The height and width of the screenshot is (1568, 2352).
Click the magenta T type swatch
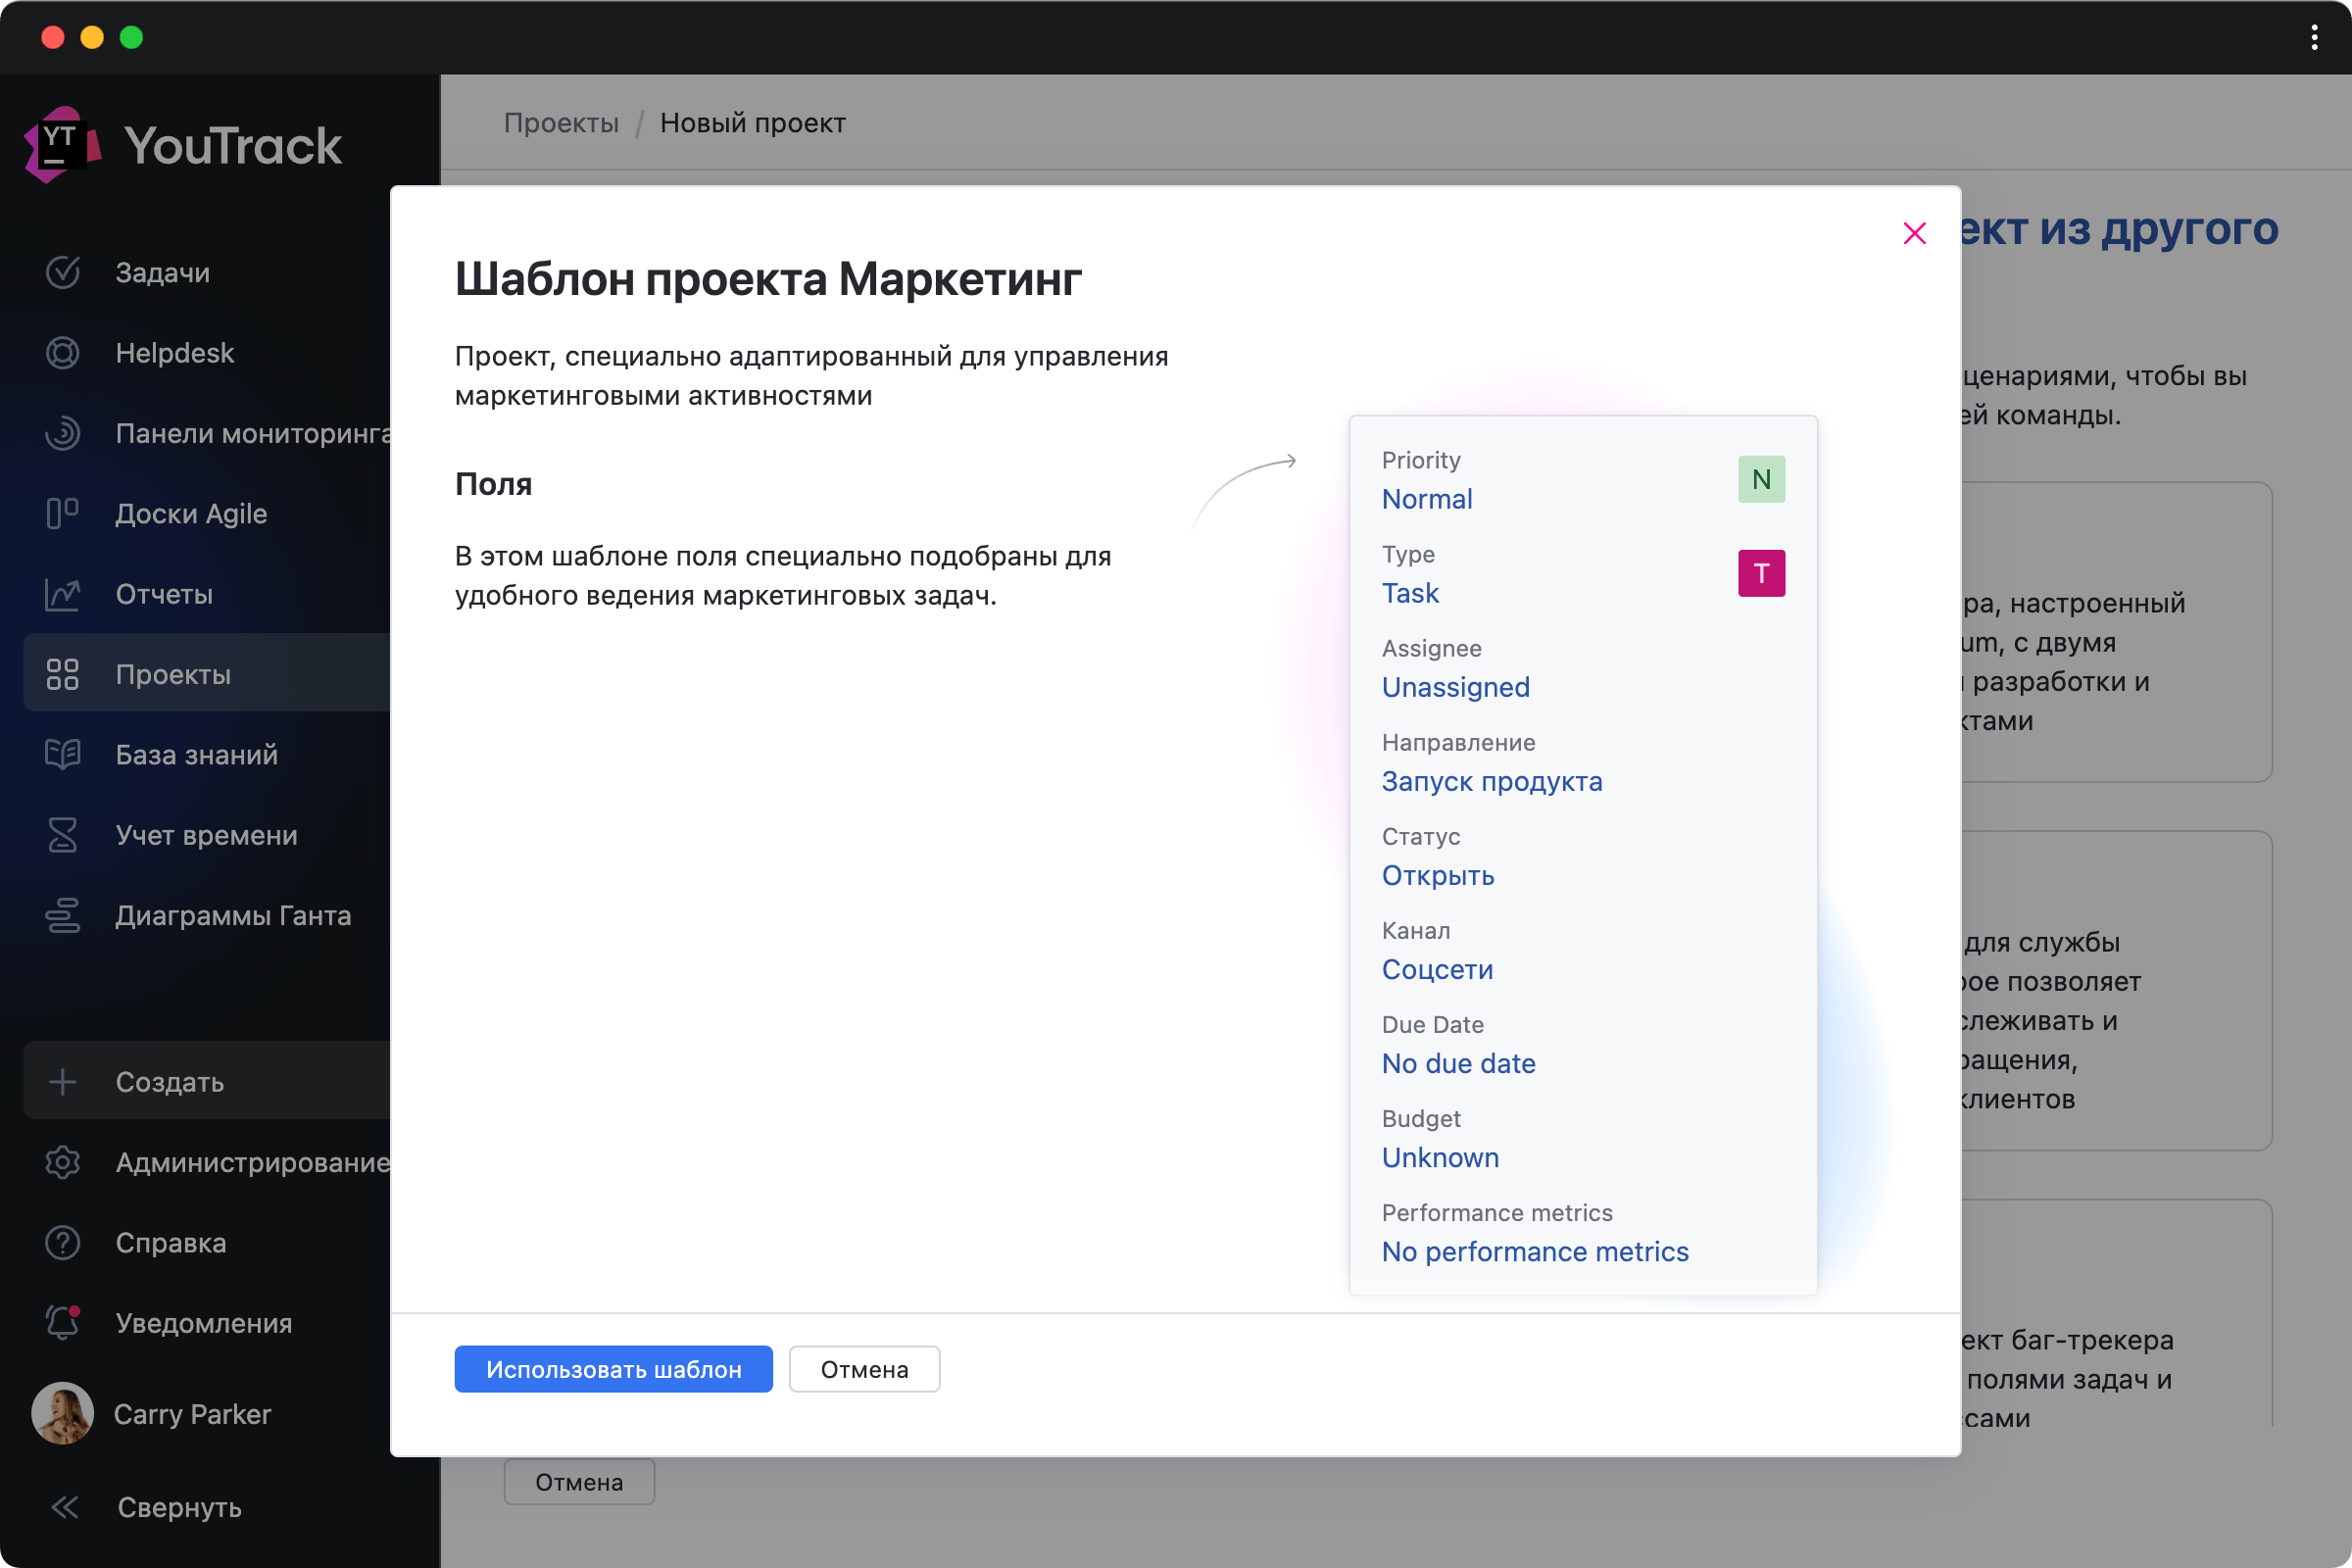1761,573
